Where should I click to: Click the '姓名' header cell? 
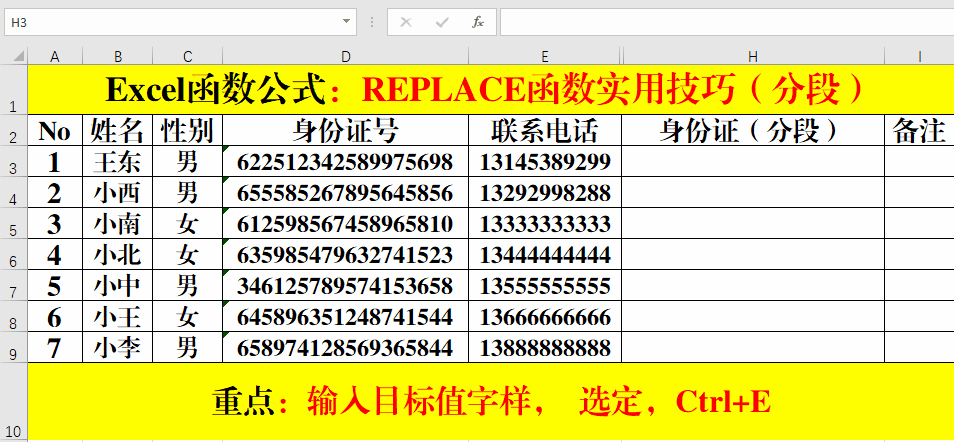(117, 130)
